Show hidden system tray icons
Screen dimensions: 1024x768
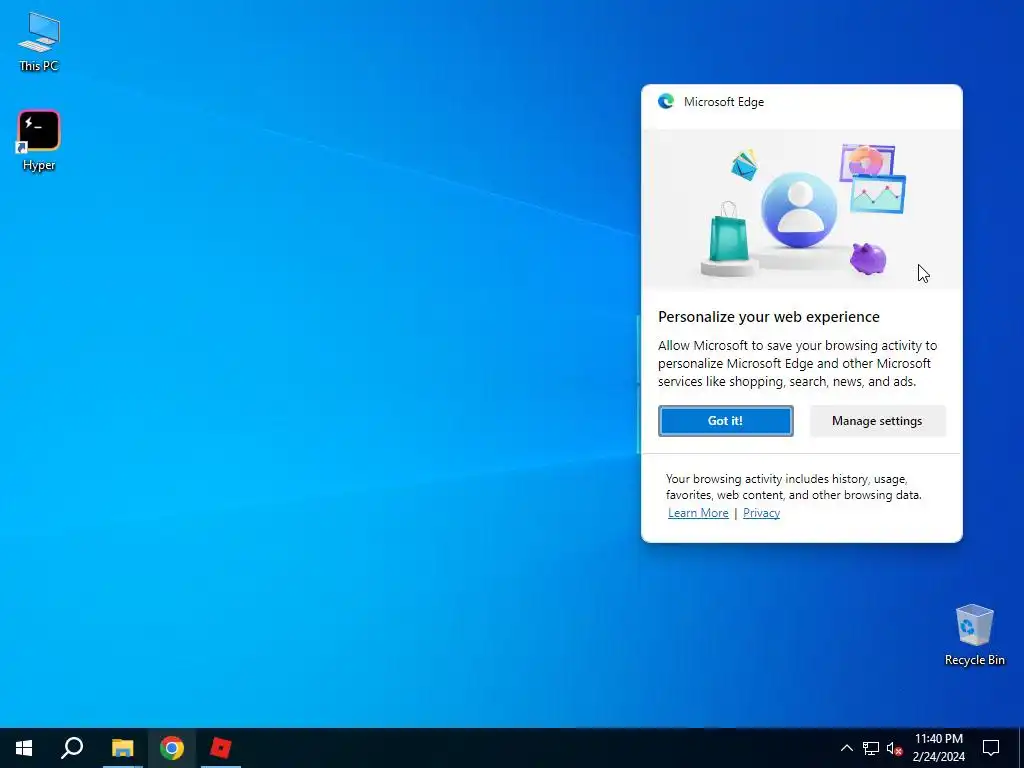(846, 748)
